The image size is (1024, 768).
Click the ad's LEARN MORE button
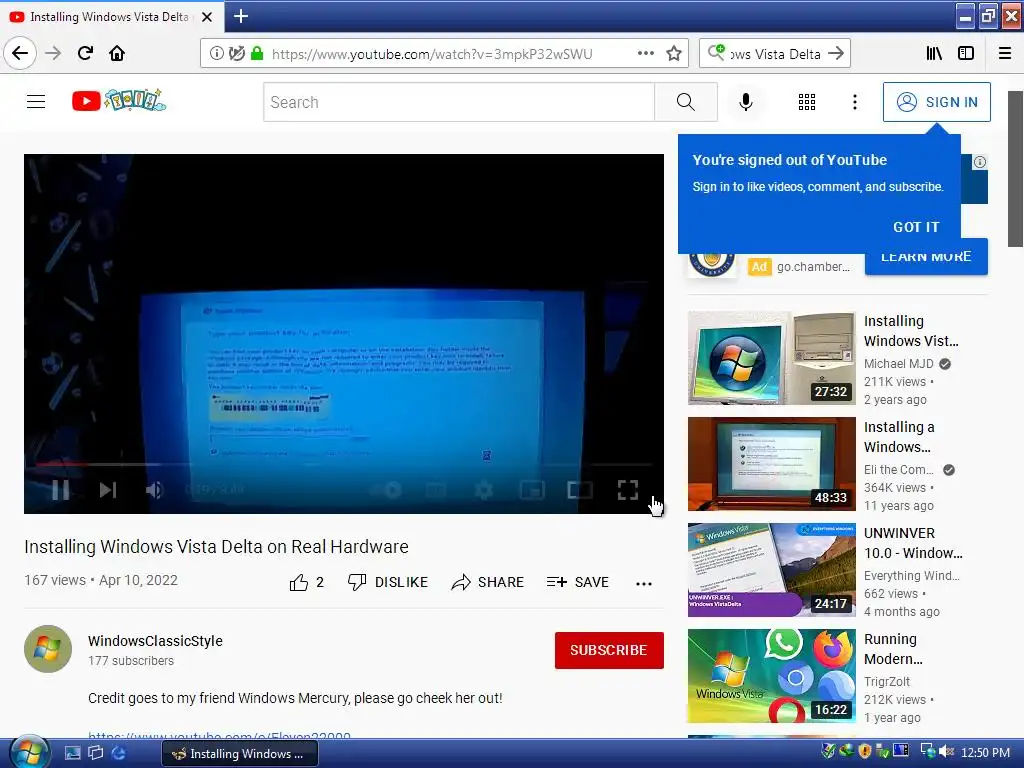click(x=925, y=258)
